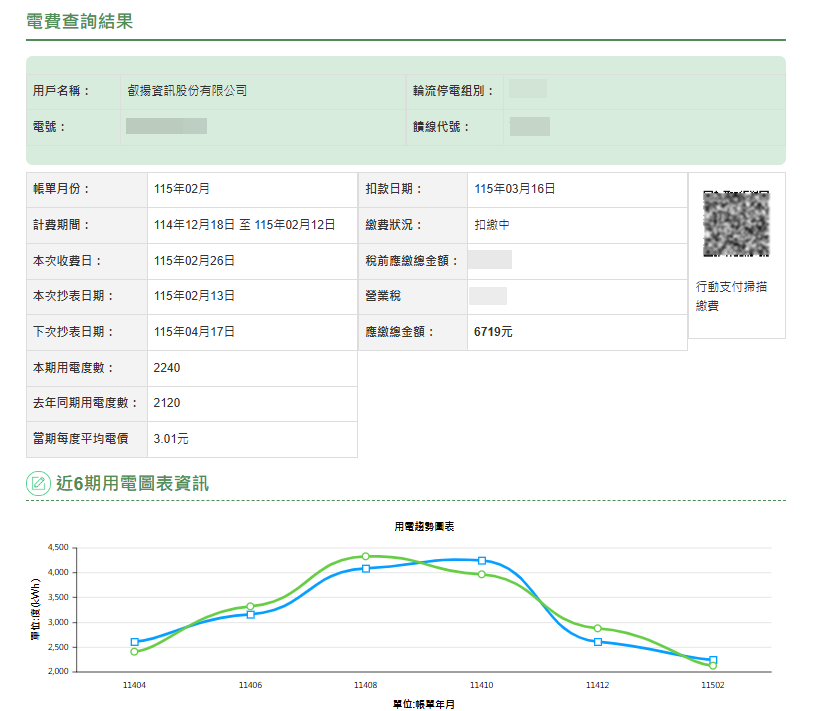Click the 電費查詢結果 page heading
Screen dimensions: 827x711
coord(79,21)
